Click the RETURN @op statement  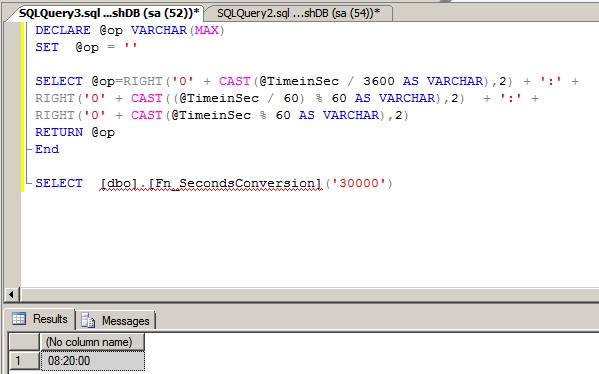(75, 132)
